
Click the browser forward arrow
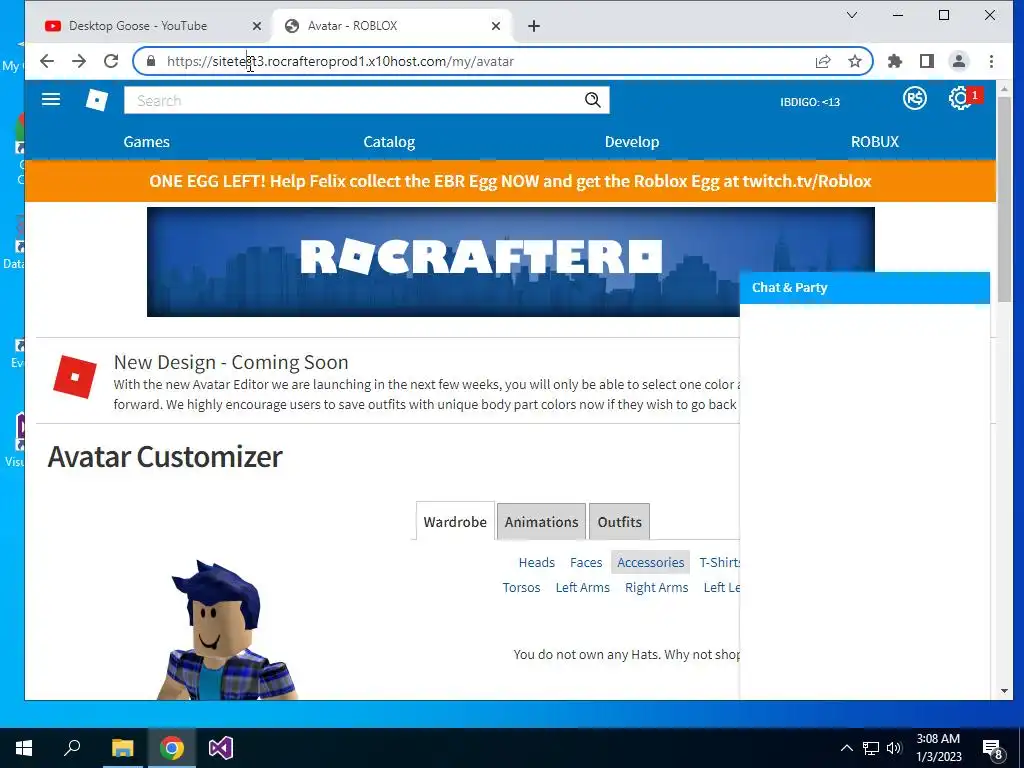pyautogui.click(x=79, y=61)
